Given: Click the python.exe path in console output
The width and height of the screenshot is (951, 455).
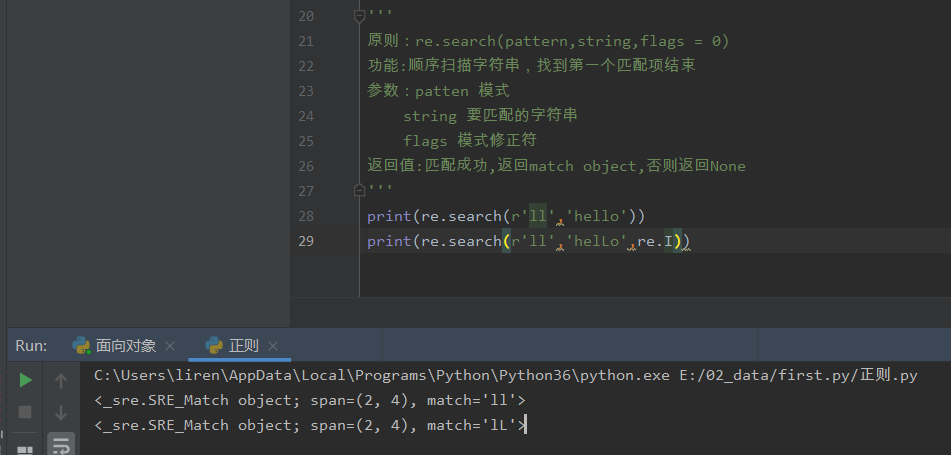Looking at the screenshot, I should (x=381, y=376).
